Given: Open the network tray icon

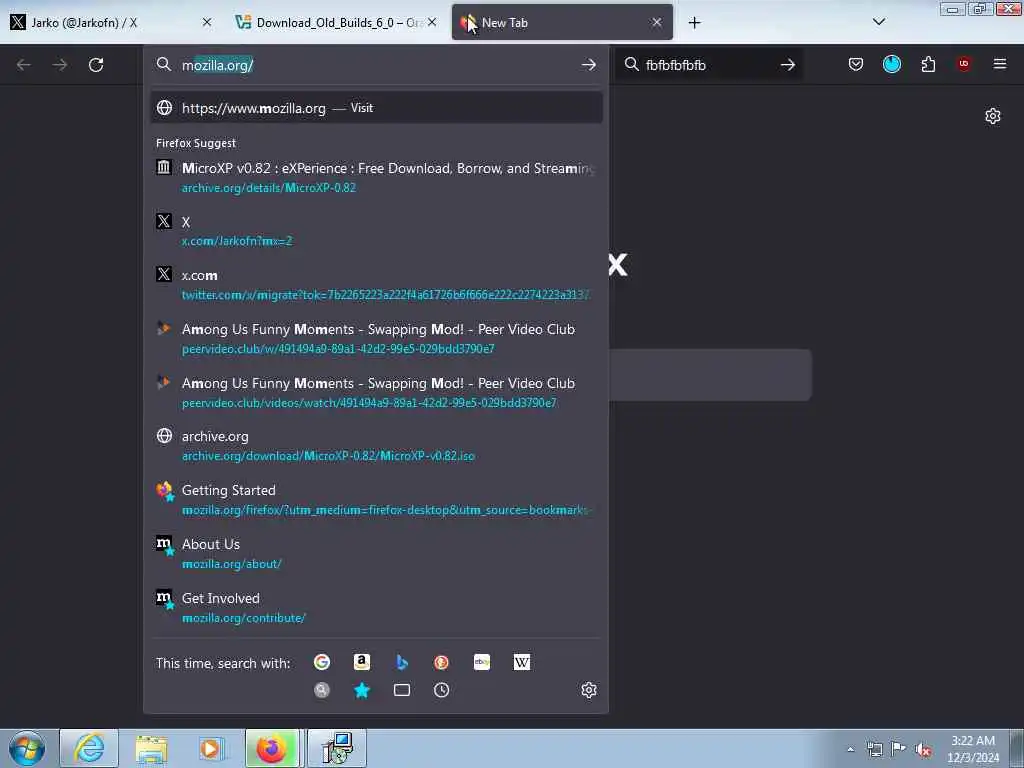Looking at the screenshot, I should [874, 749].
